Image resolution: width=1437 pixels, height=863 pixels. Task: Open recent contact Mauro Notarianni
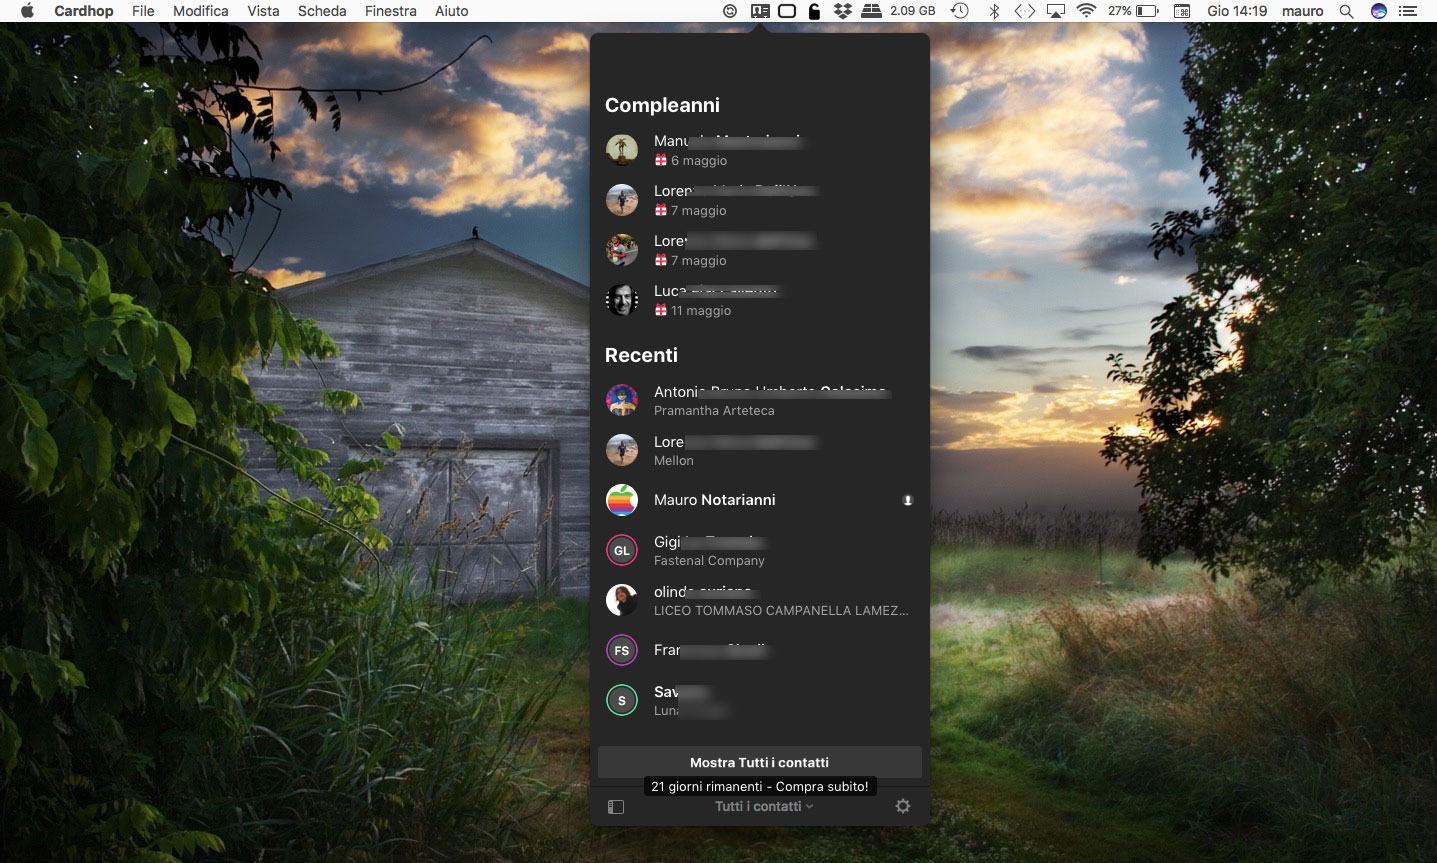[x=760, y=500]
